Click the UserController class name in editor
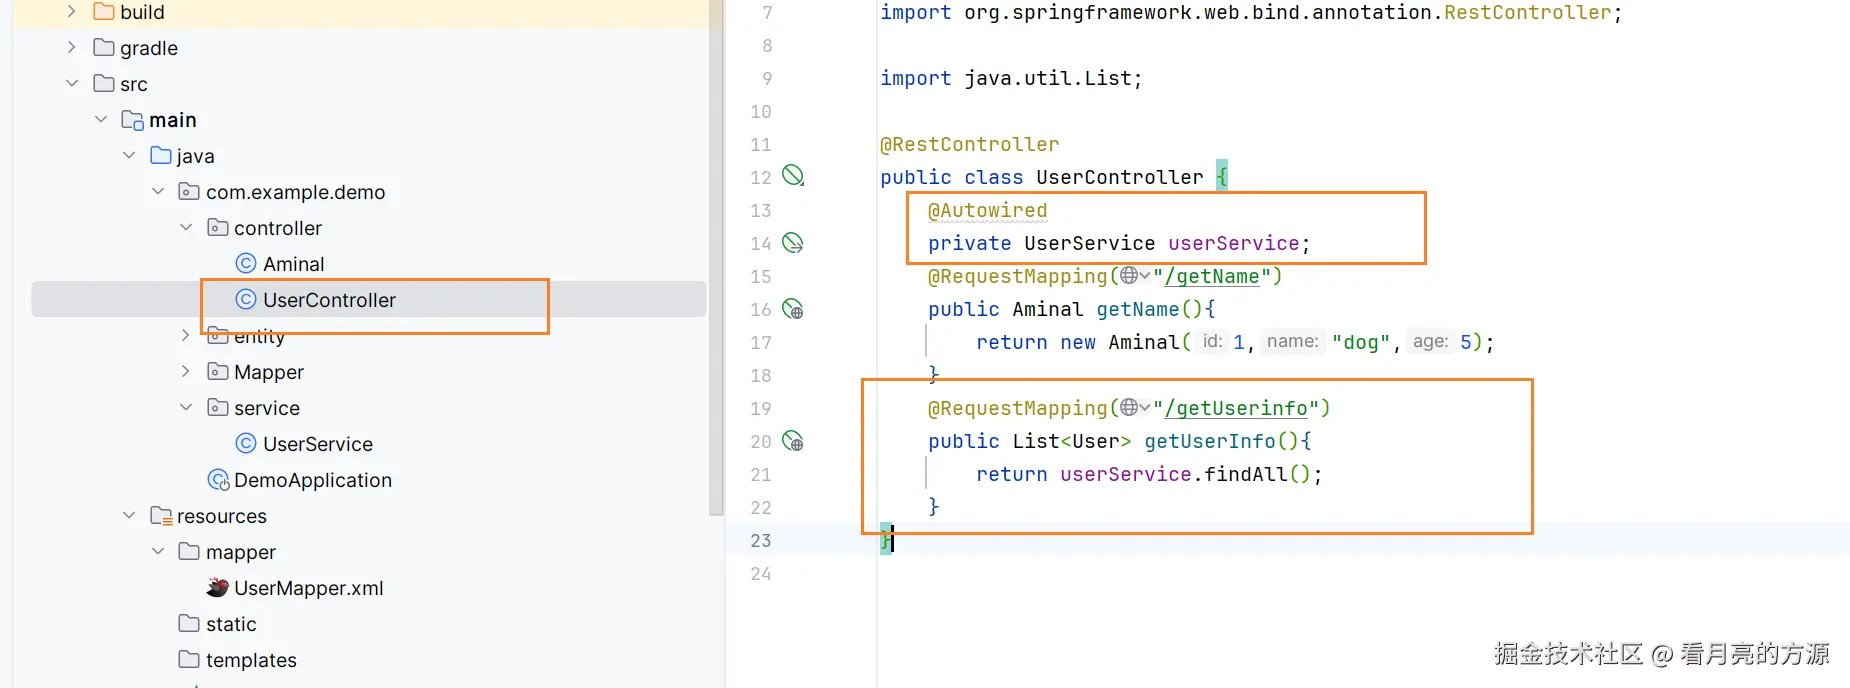This screenshot has height=688, width=1850. pyautogui.click(x=1119, y=177)
